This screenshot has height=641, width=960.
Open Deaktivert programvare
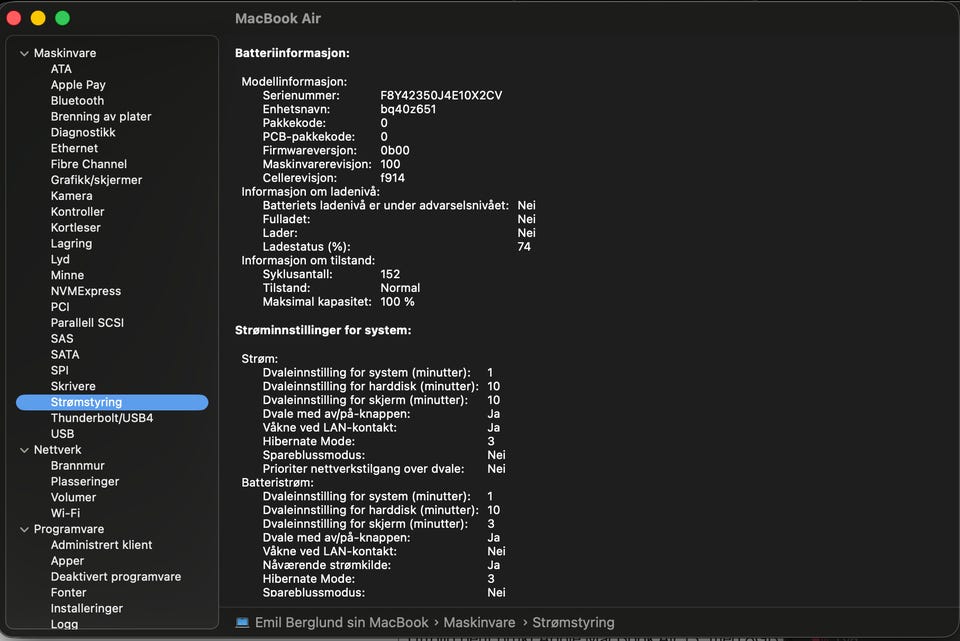pyautogui.click(x=116, y=577)
